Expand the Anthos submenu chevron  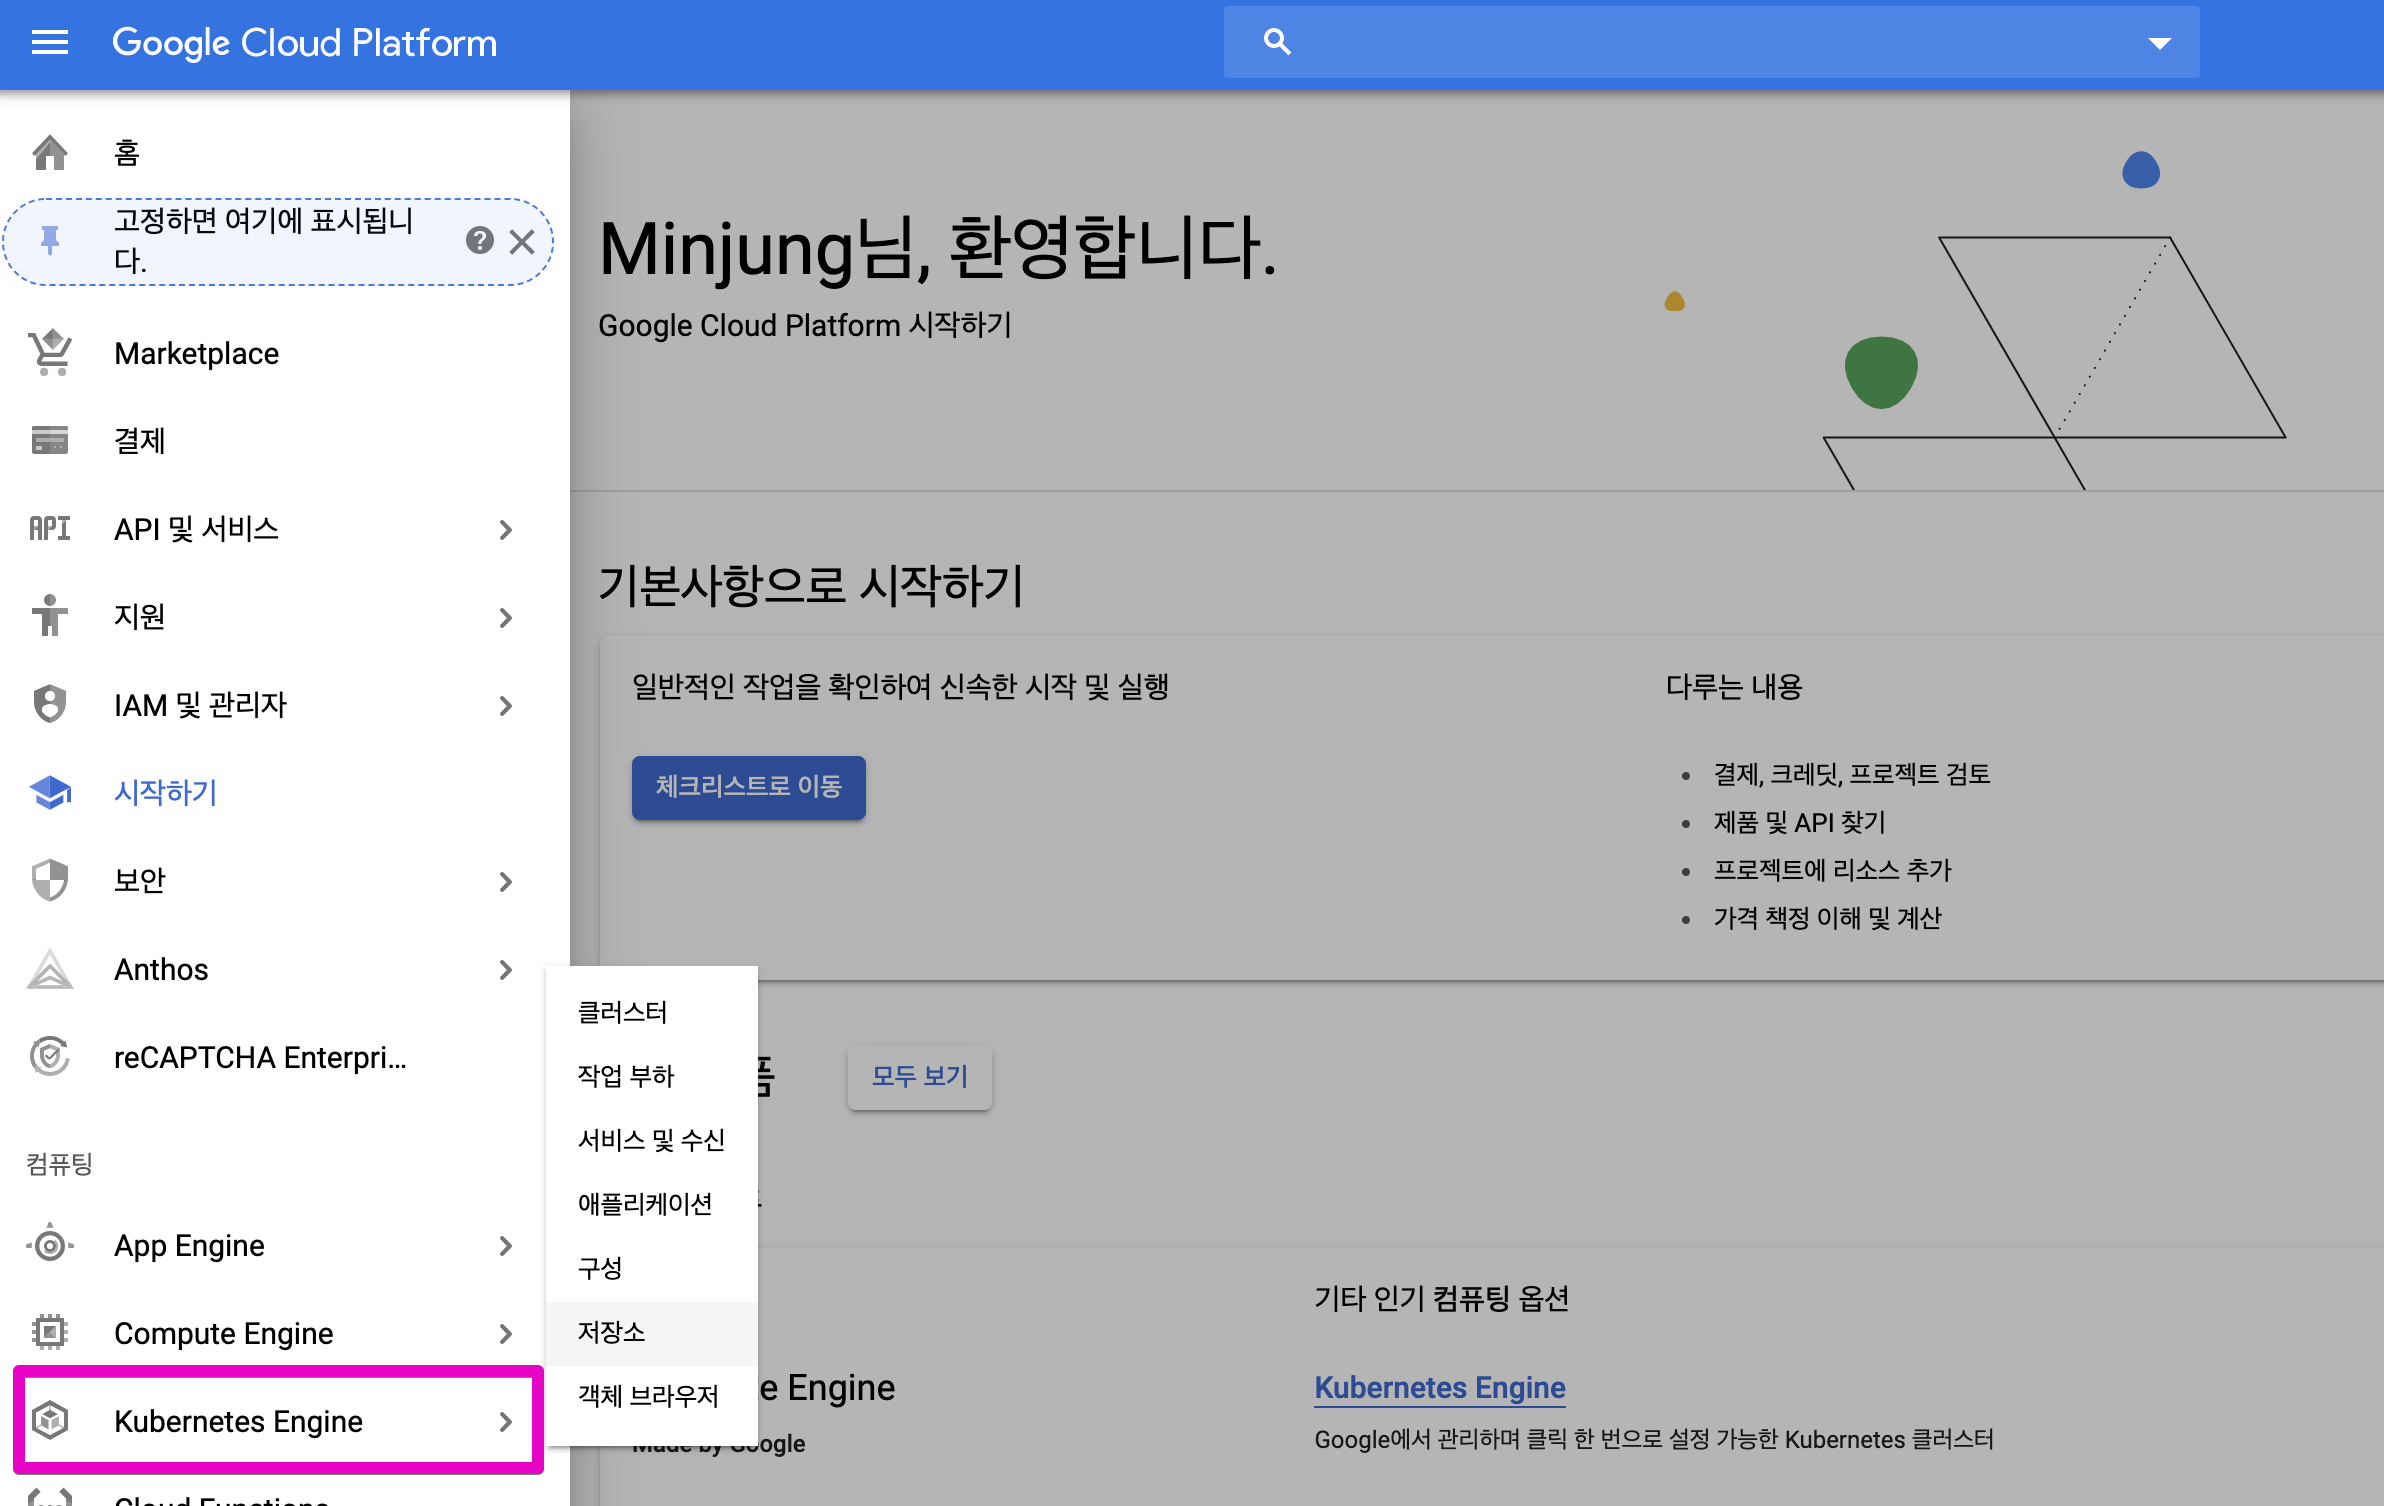point(506,970)
